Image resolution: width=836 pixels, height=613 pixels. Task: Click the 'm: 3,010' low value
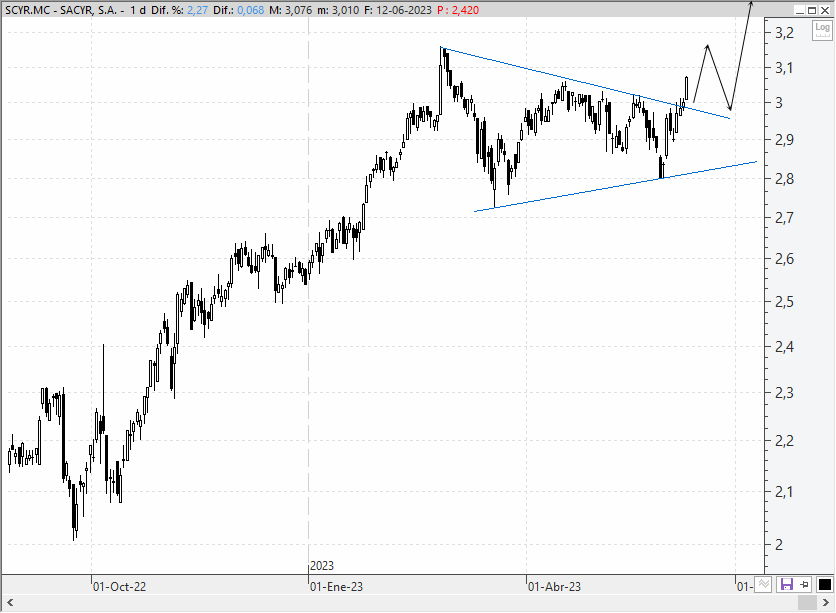[x=338, y=10]
